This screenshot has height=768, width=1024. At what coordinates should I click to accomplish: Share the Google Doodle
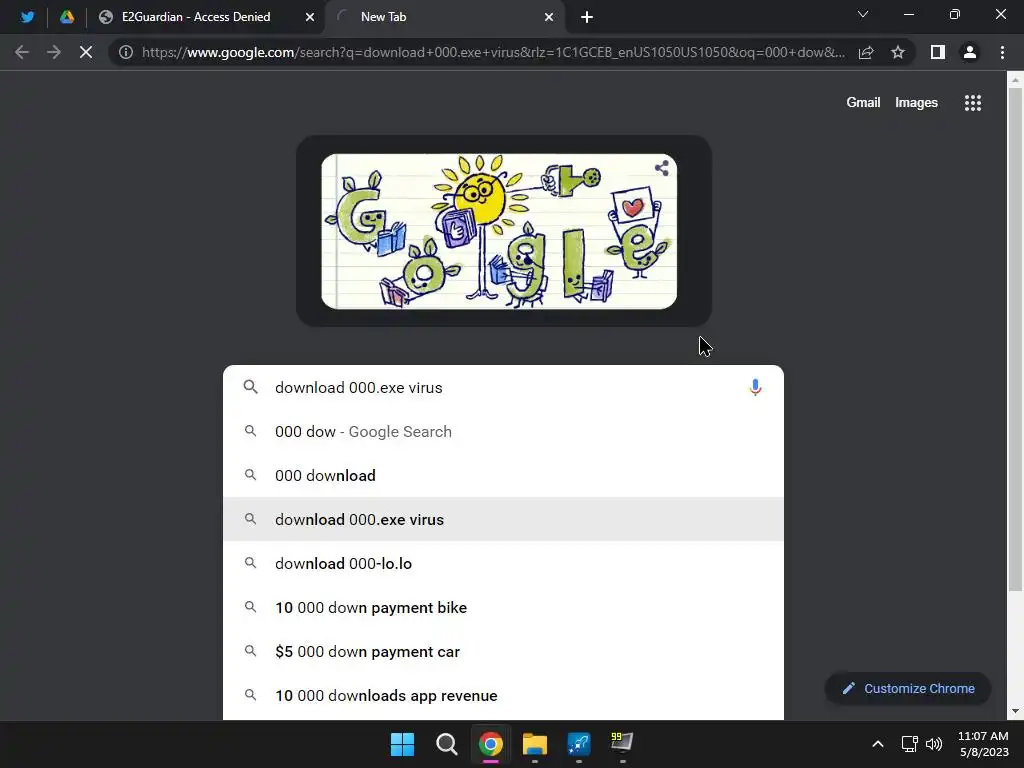[662, 168]
